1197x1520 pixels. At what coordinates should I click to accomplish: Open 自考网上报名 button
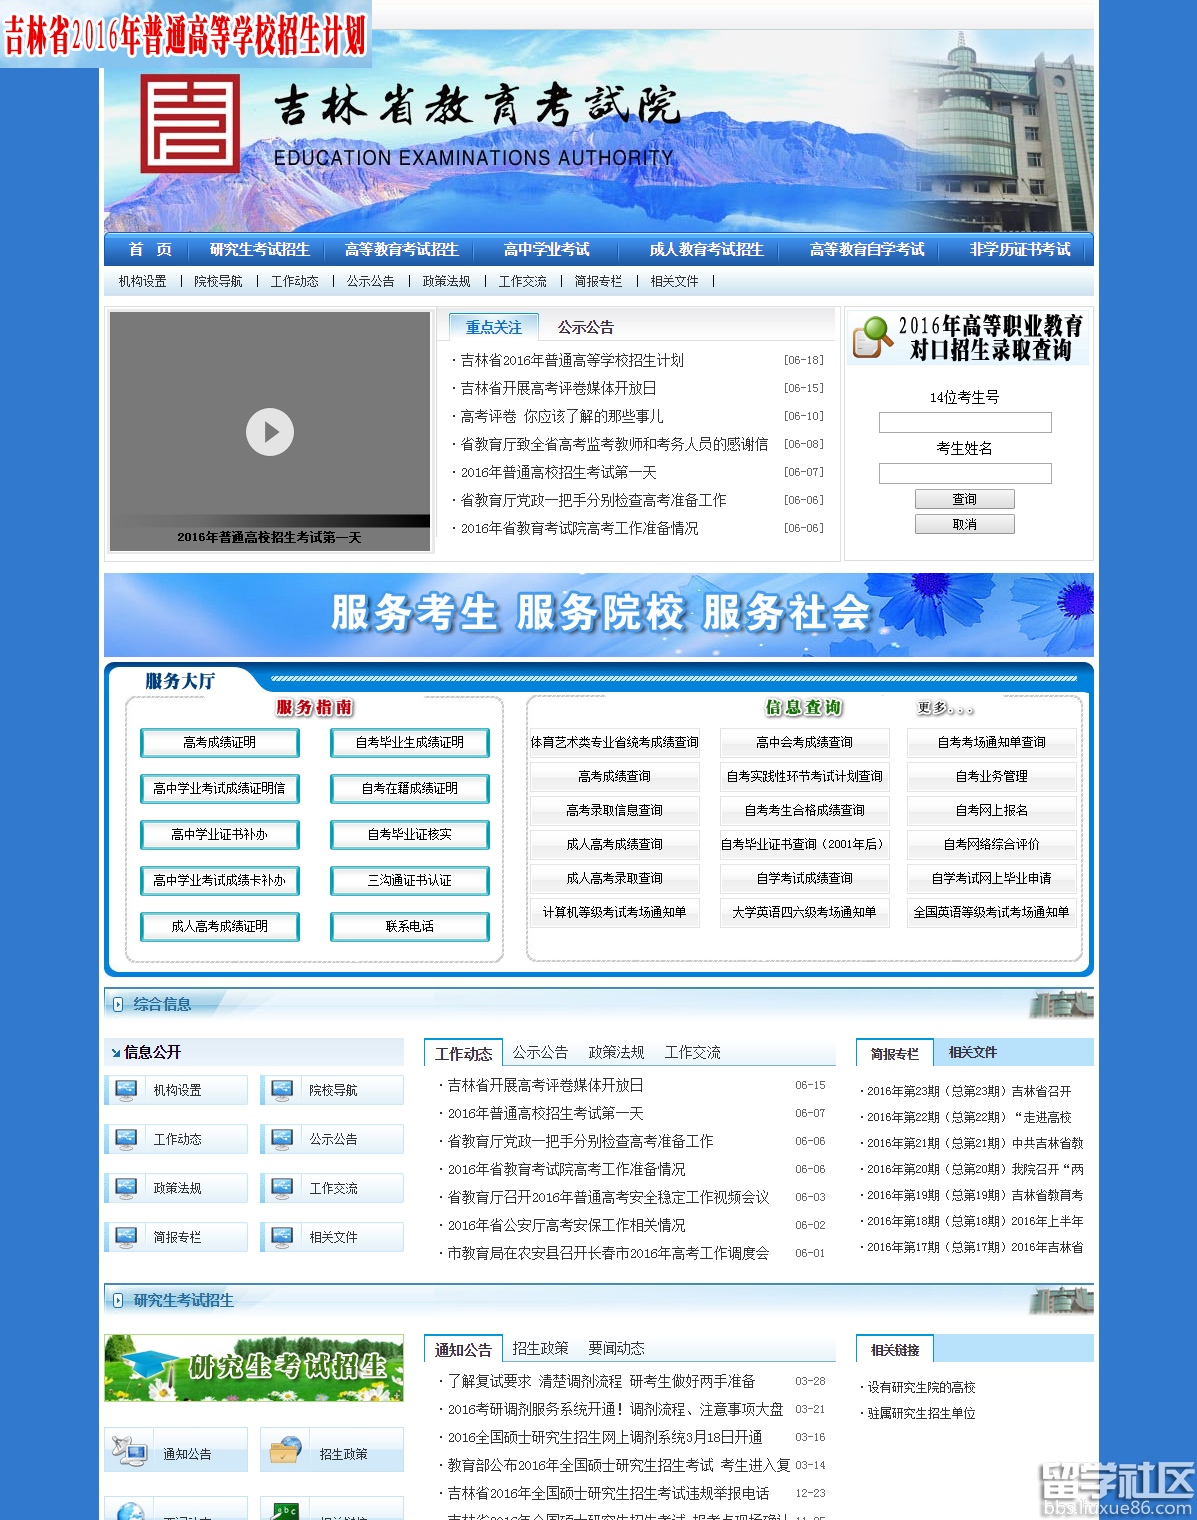[992, 810]
